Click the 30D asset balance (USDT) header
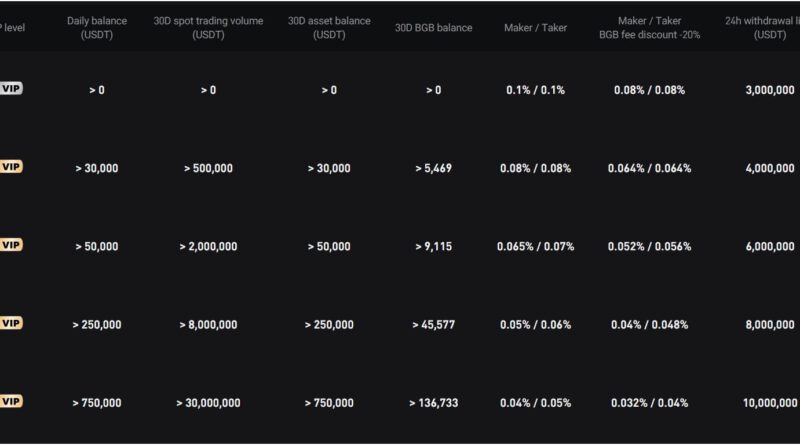This screenshot has height=445, width=800. [x=329, y=27]
